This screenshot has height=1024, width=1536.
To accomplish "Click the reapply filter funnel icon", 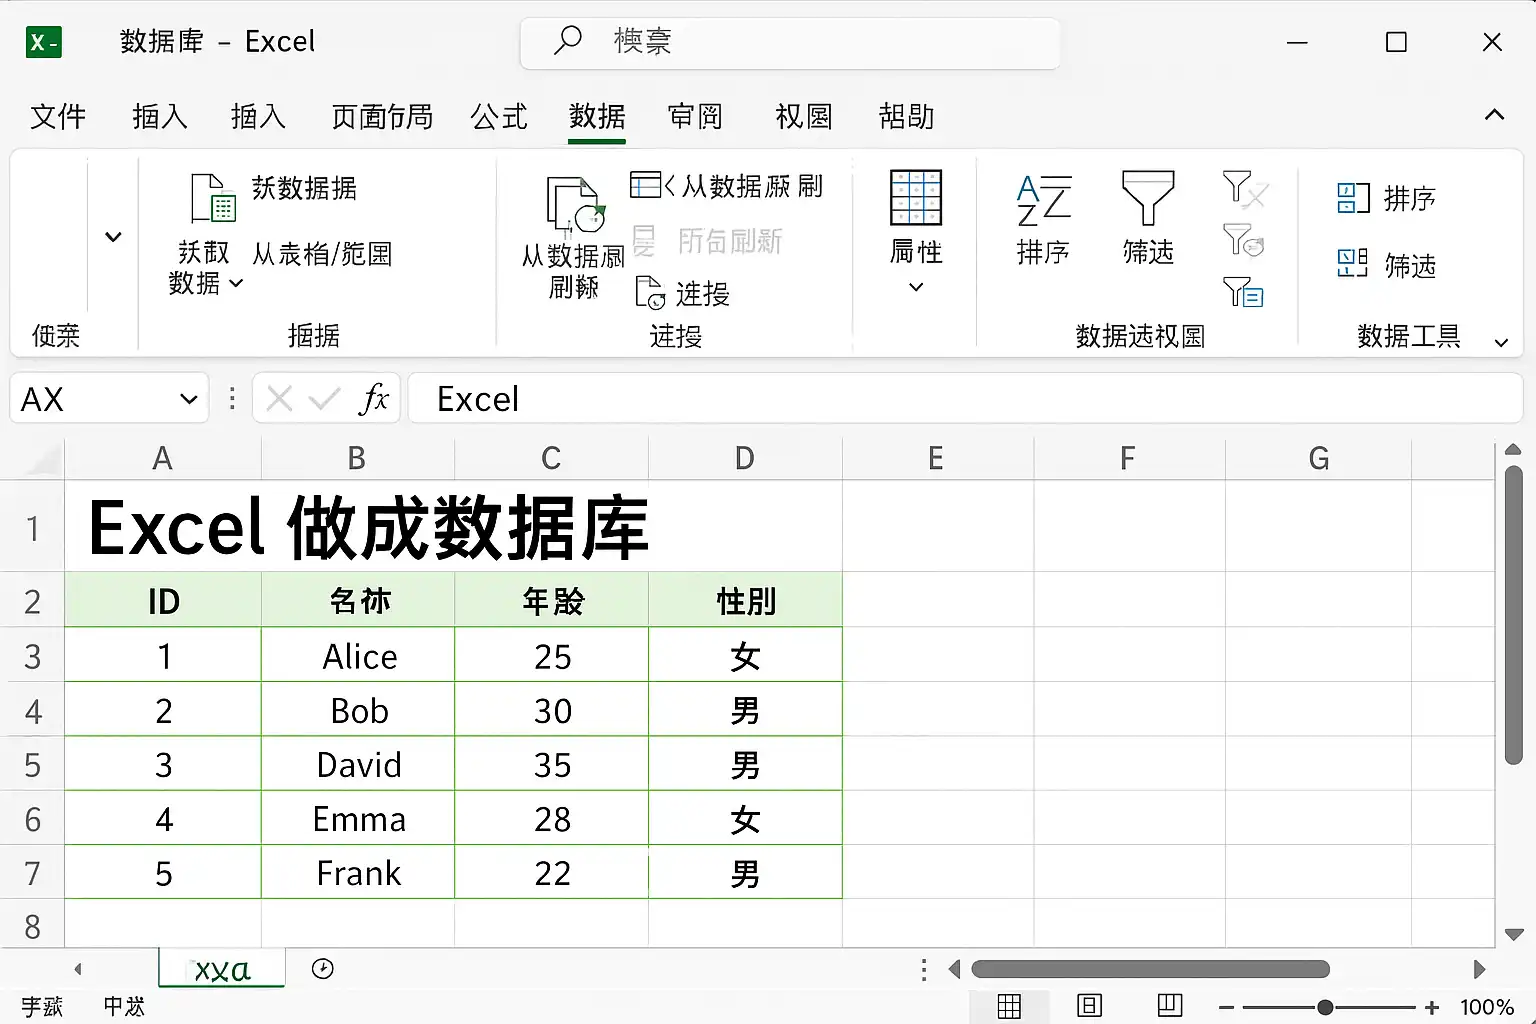I will click(1244, 240).
